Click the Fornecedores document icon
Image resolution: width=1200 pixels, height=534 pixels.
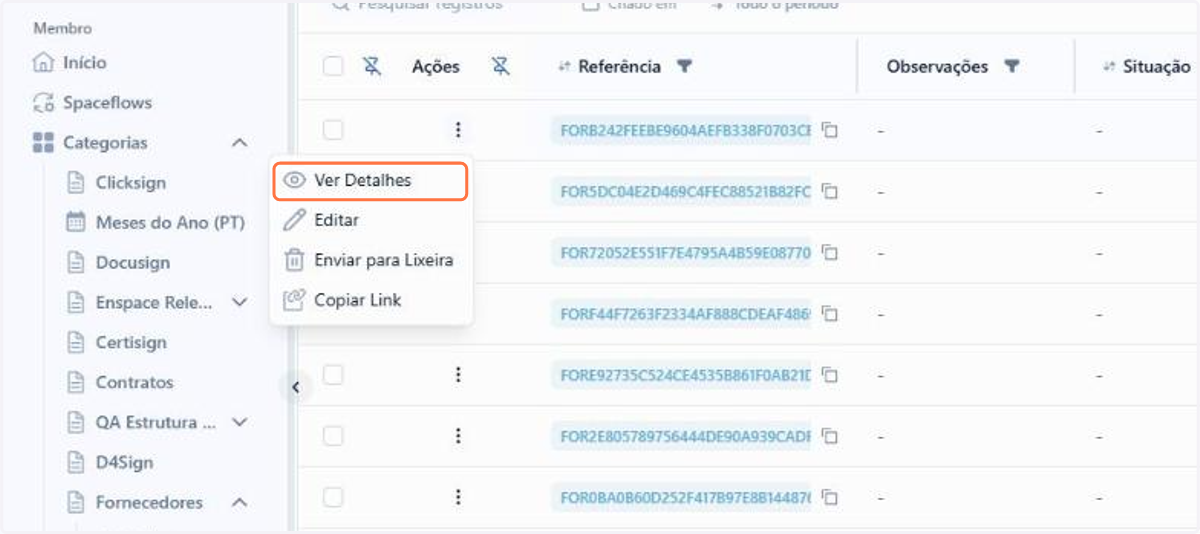(x=75, y=502)
